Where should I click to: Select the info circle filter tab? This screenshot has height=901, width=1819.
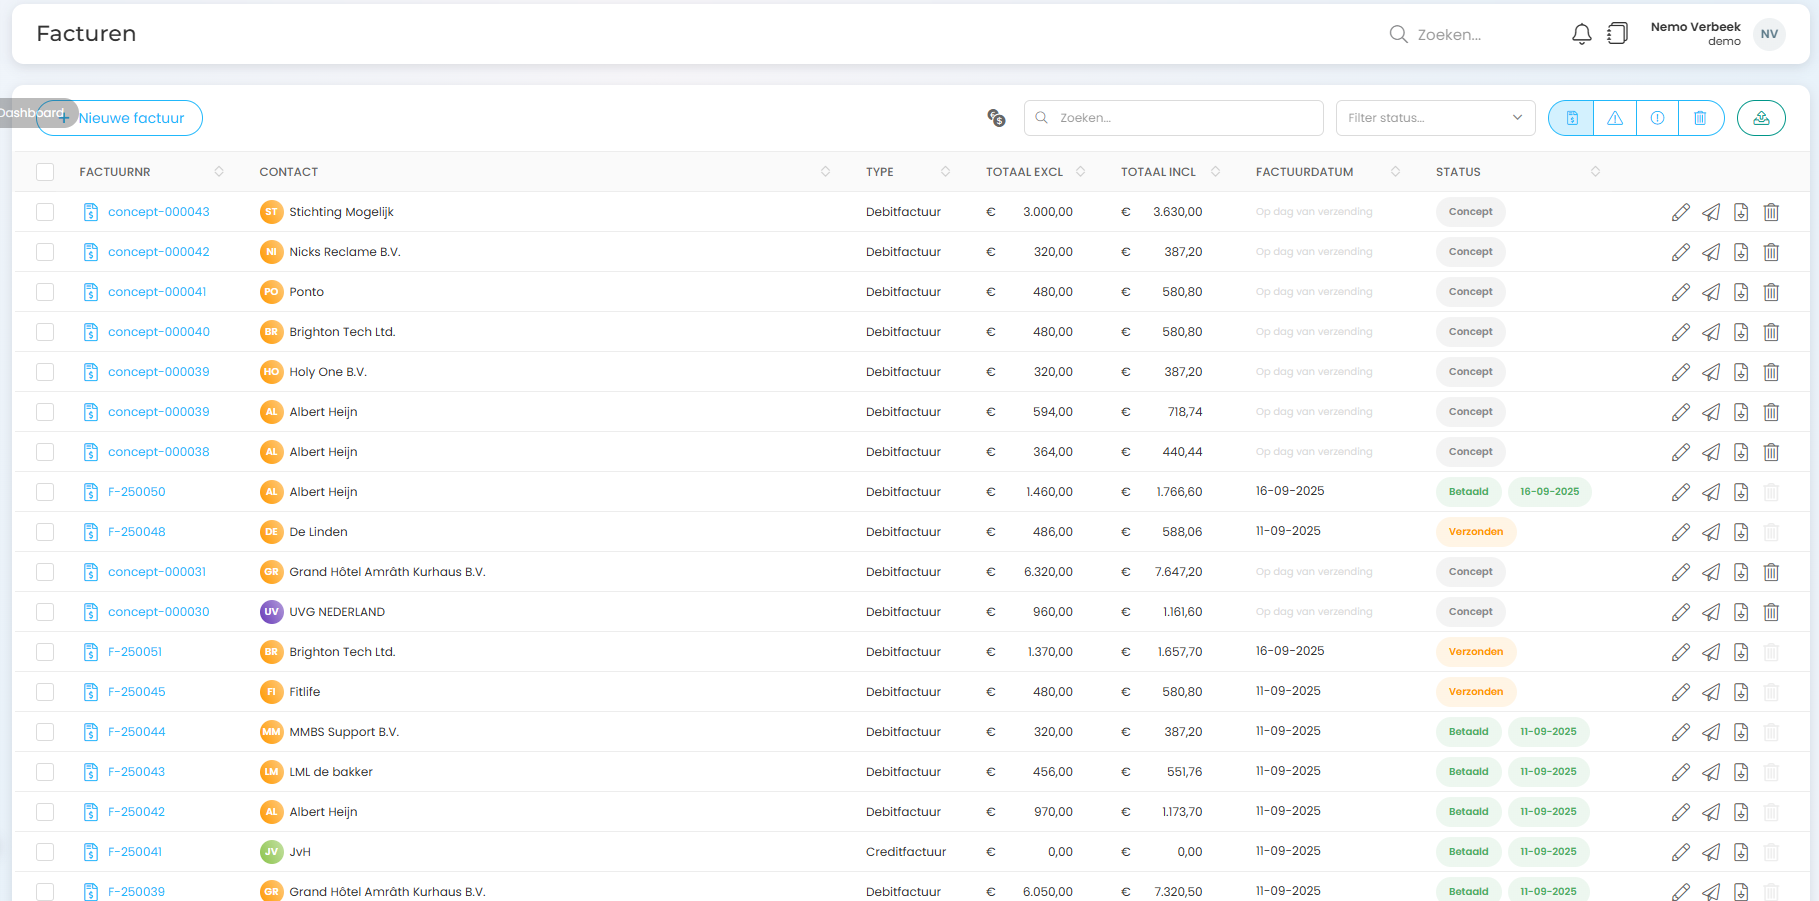coord(1657,118)
